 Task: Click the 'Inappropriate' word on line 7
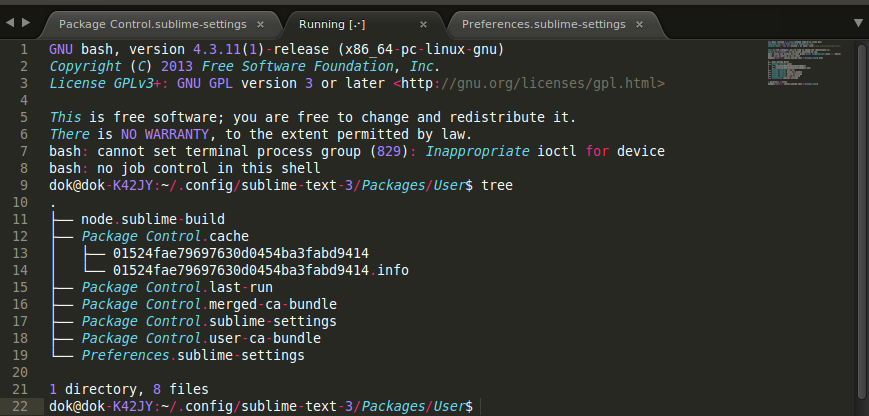477,152
